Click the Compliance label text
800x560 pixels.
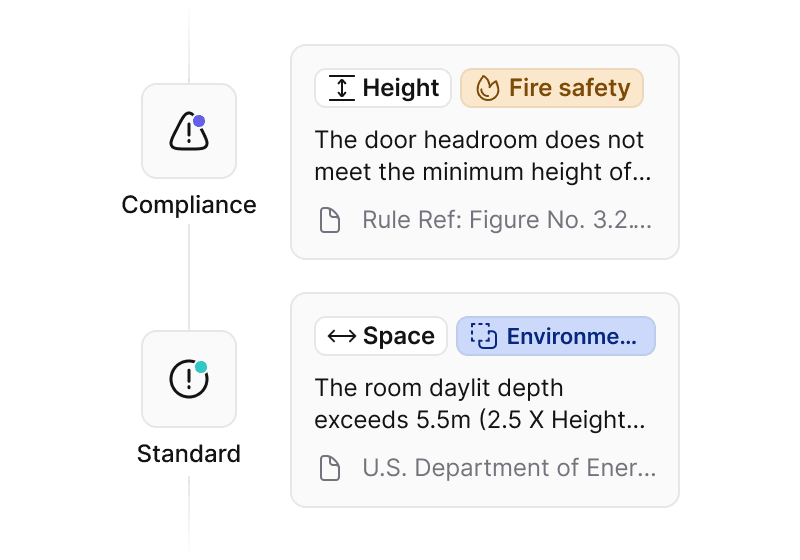(189, 205)
